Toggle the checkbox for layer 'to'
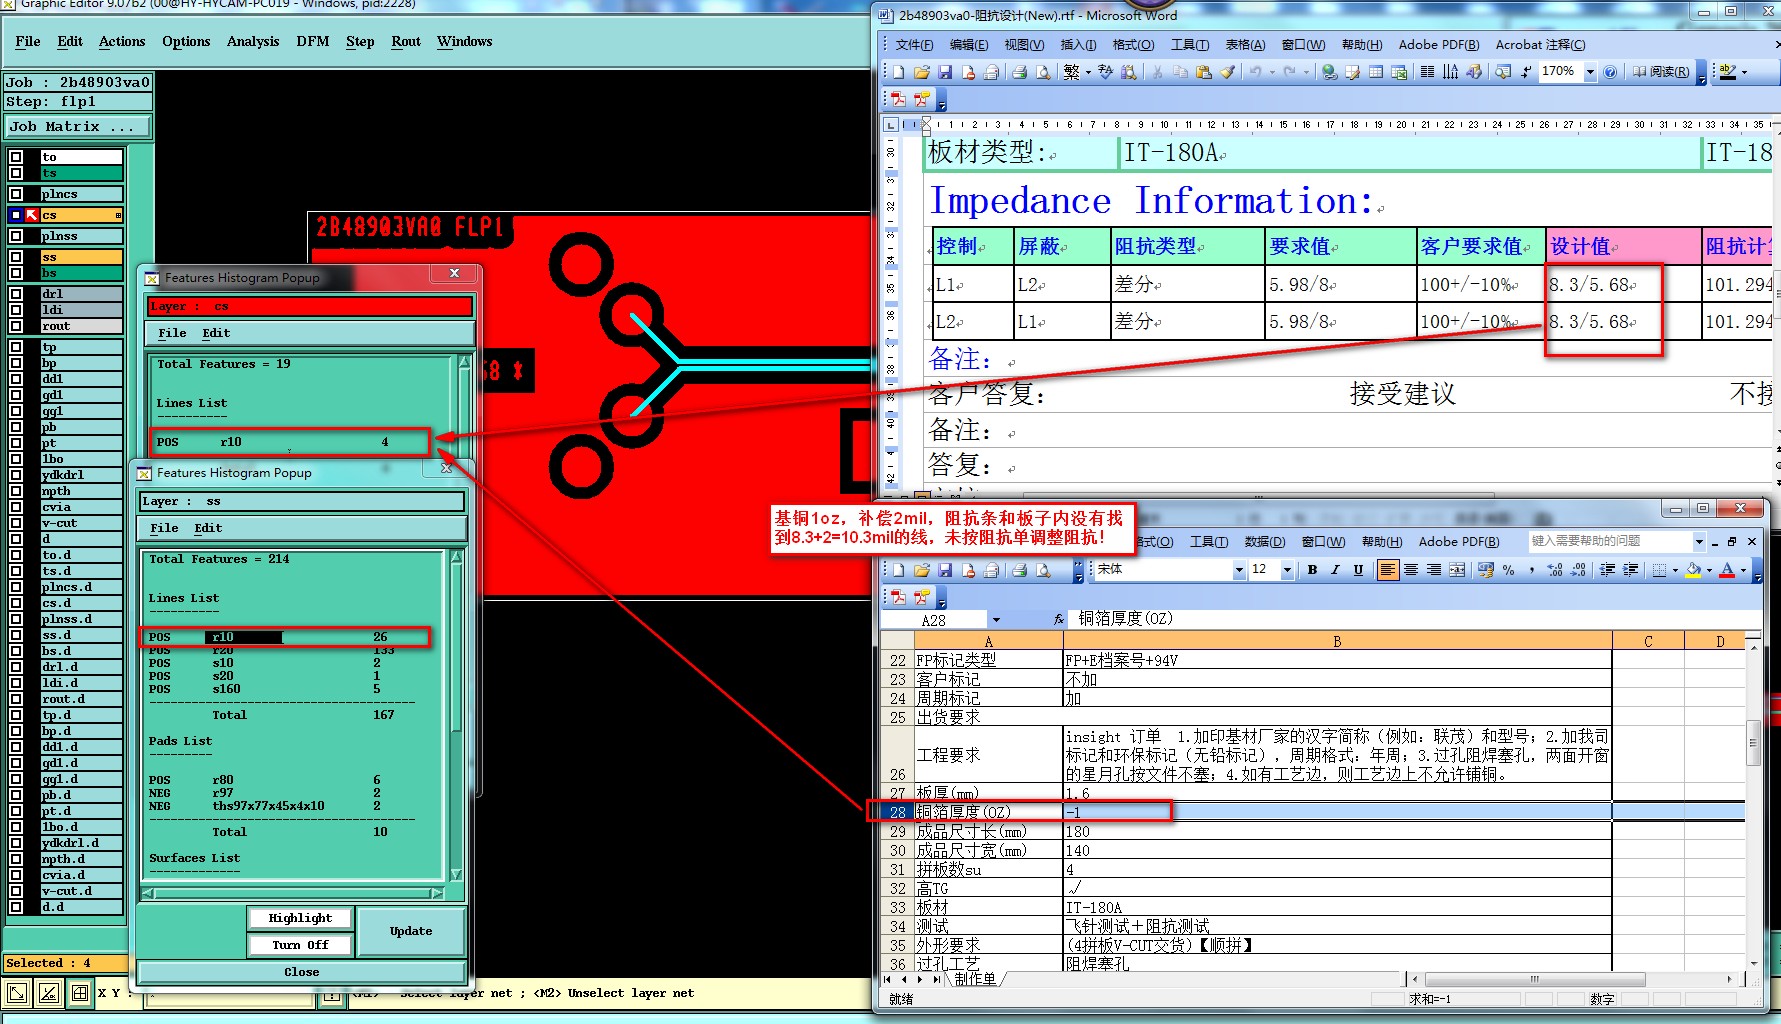This screenshot has width=1781, height=1024. [16, 157]
